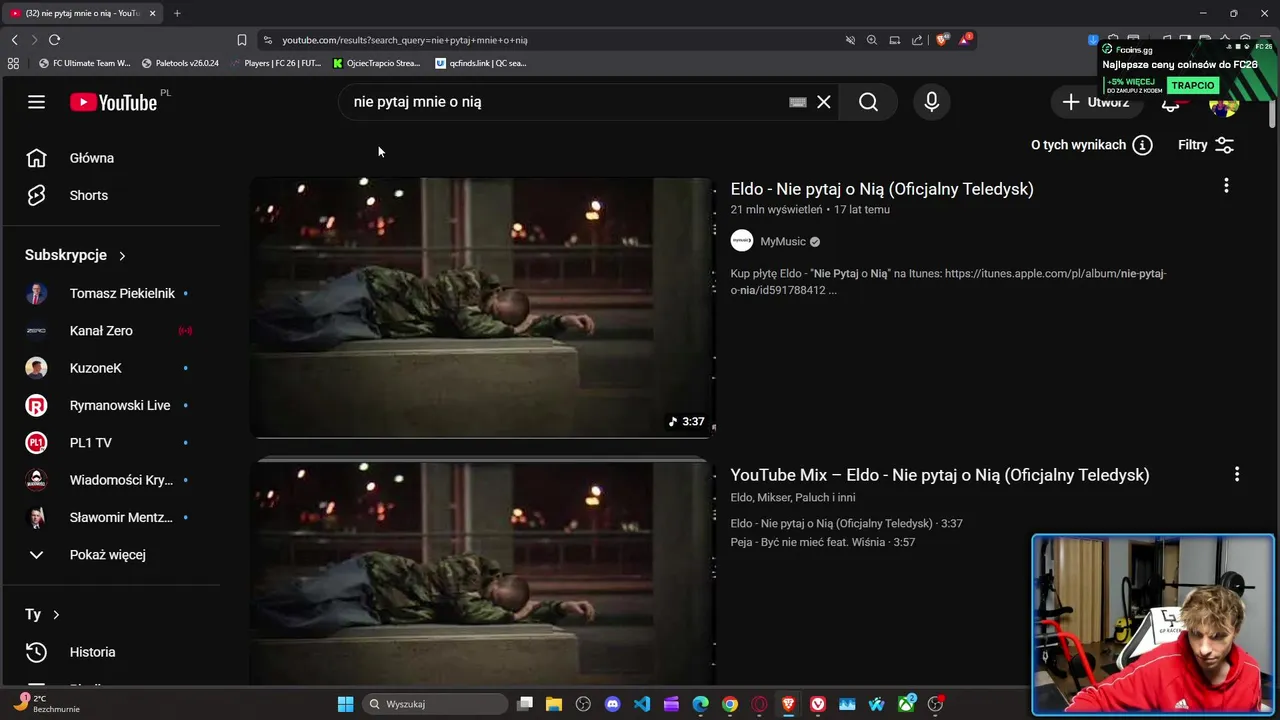Open Visual Studio Code from taskbar

click(x=642, y=704)
